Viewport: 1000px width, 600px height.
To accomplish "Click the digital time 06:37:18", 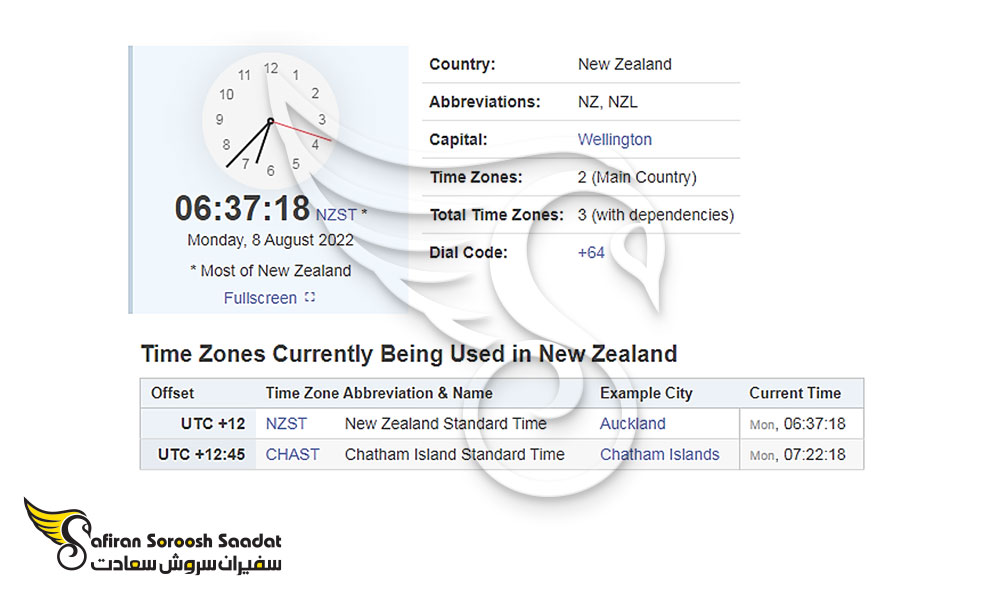I will click(242, 209).
